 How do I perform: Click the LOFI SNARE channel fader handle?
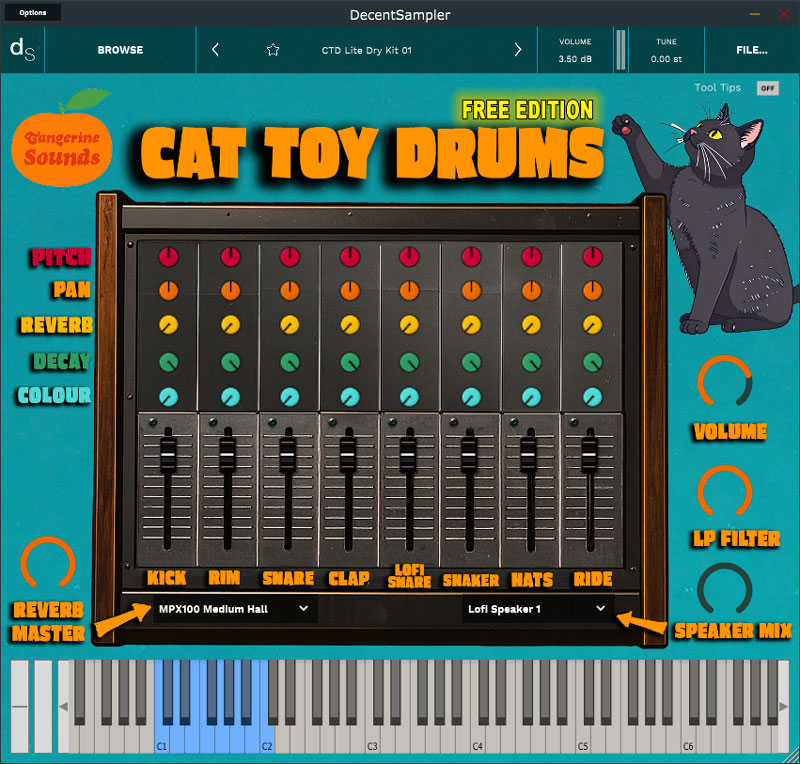pyautogui.click(x=408, y=454)
